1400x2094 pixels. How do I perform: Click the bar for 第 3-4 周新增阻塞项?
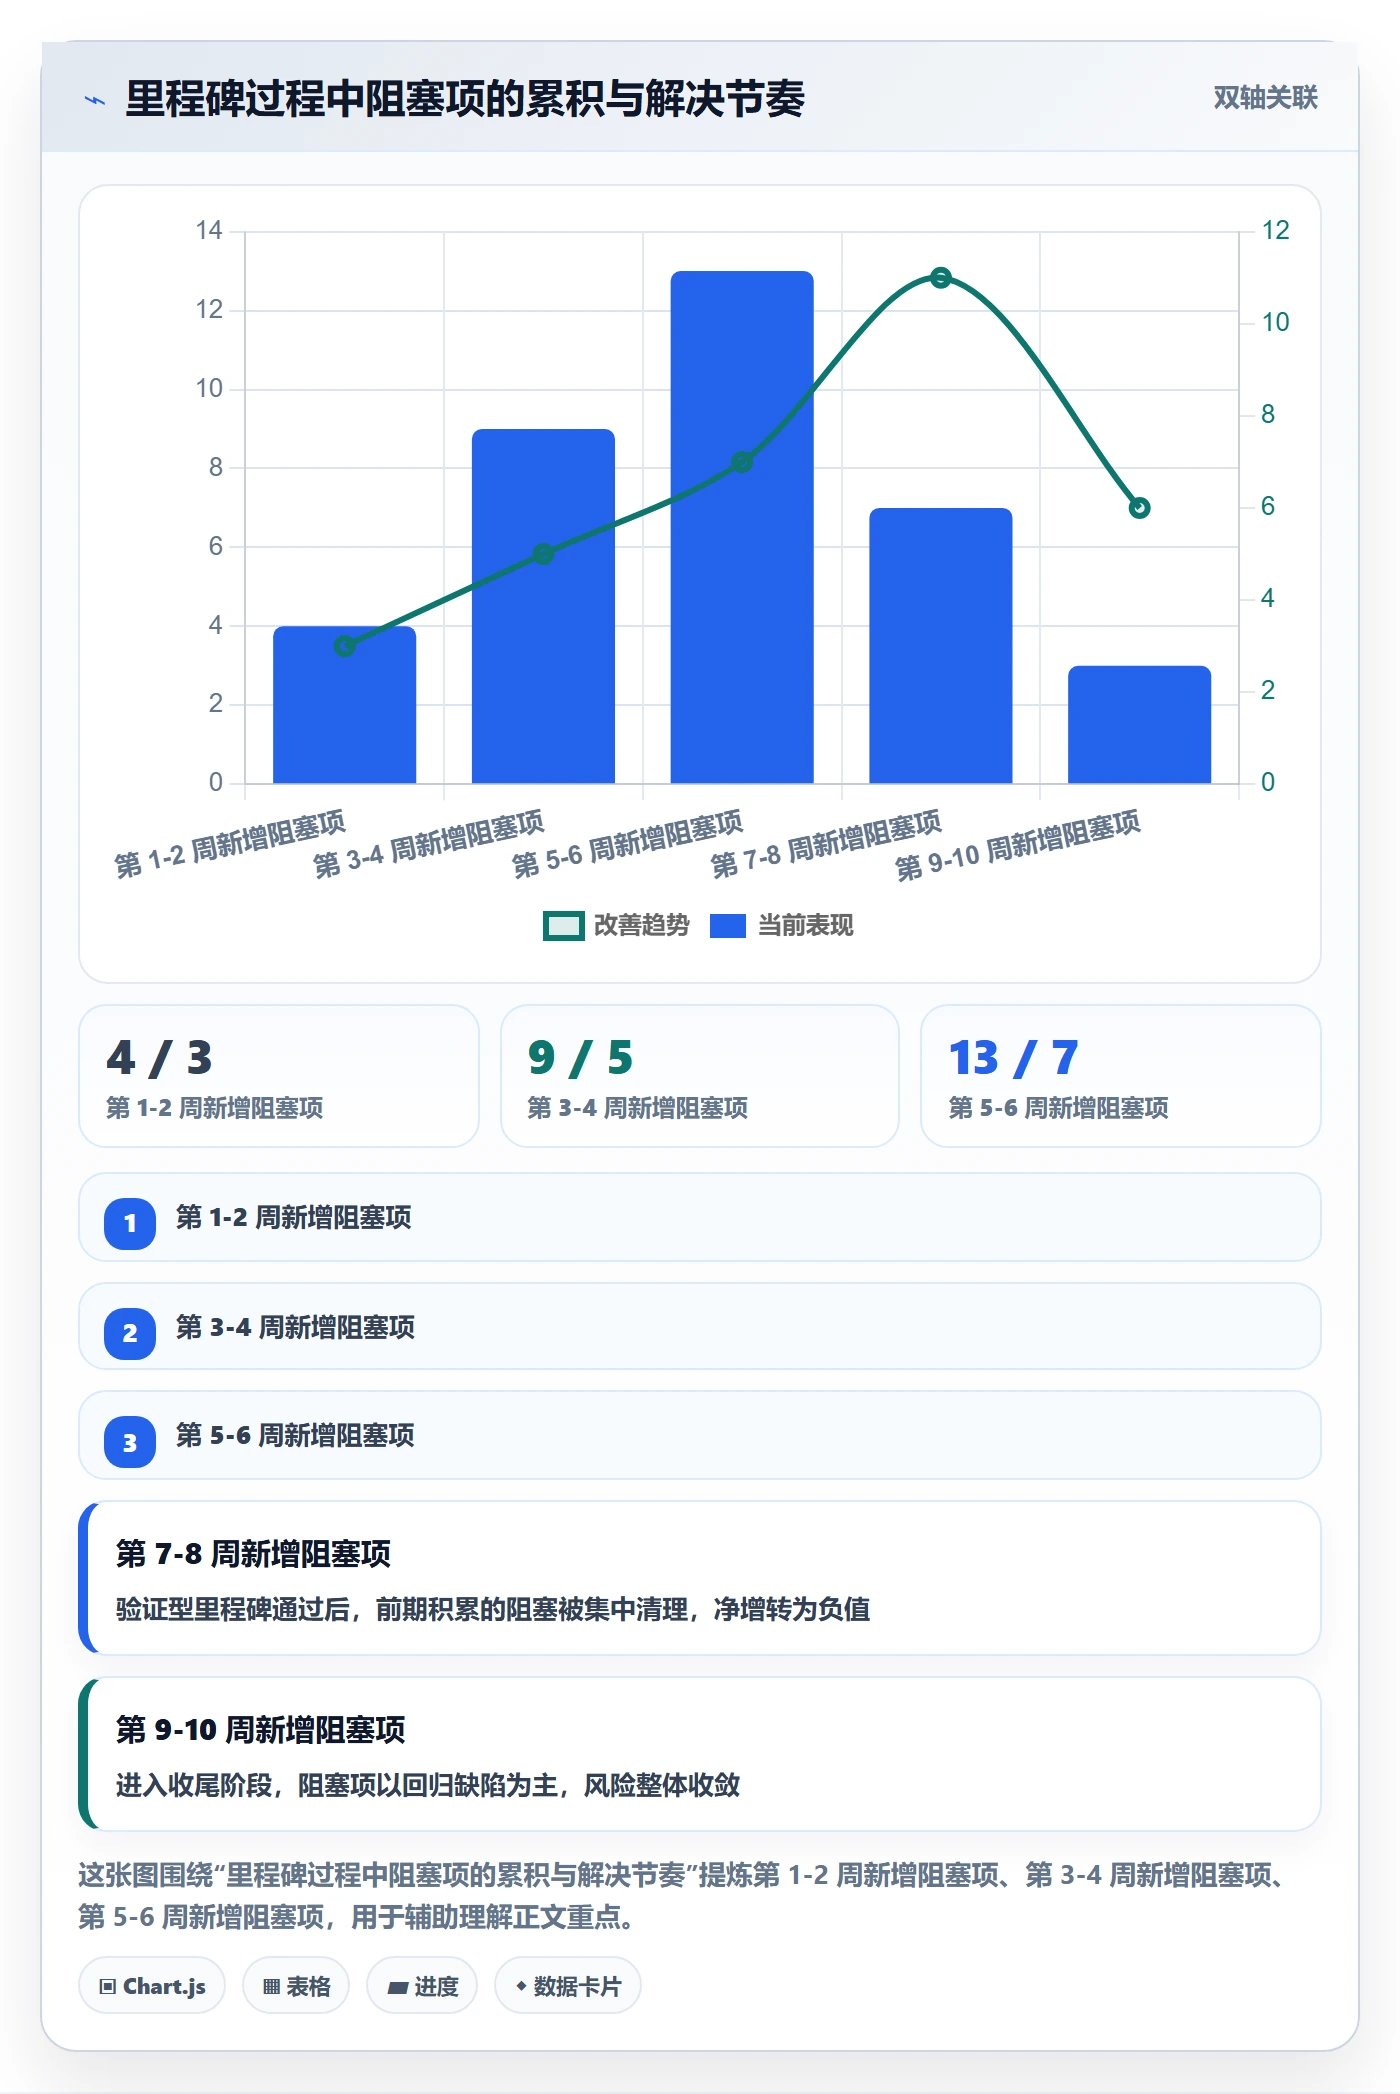click(x=543, y=606)
